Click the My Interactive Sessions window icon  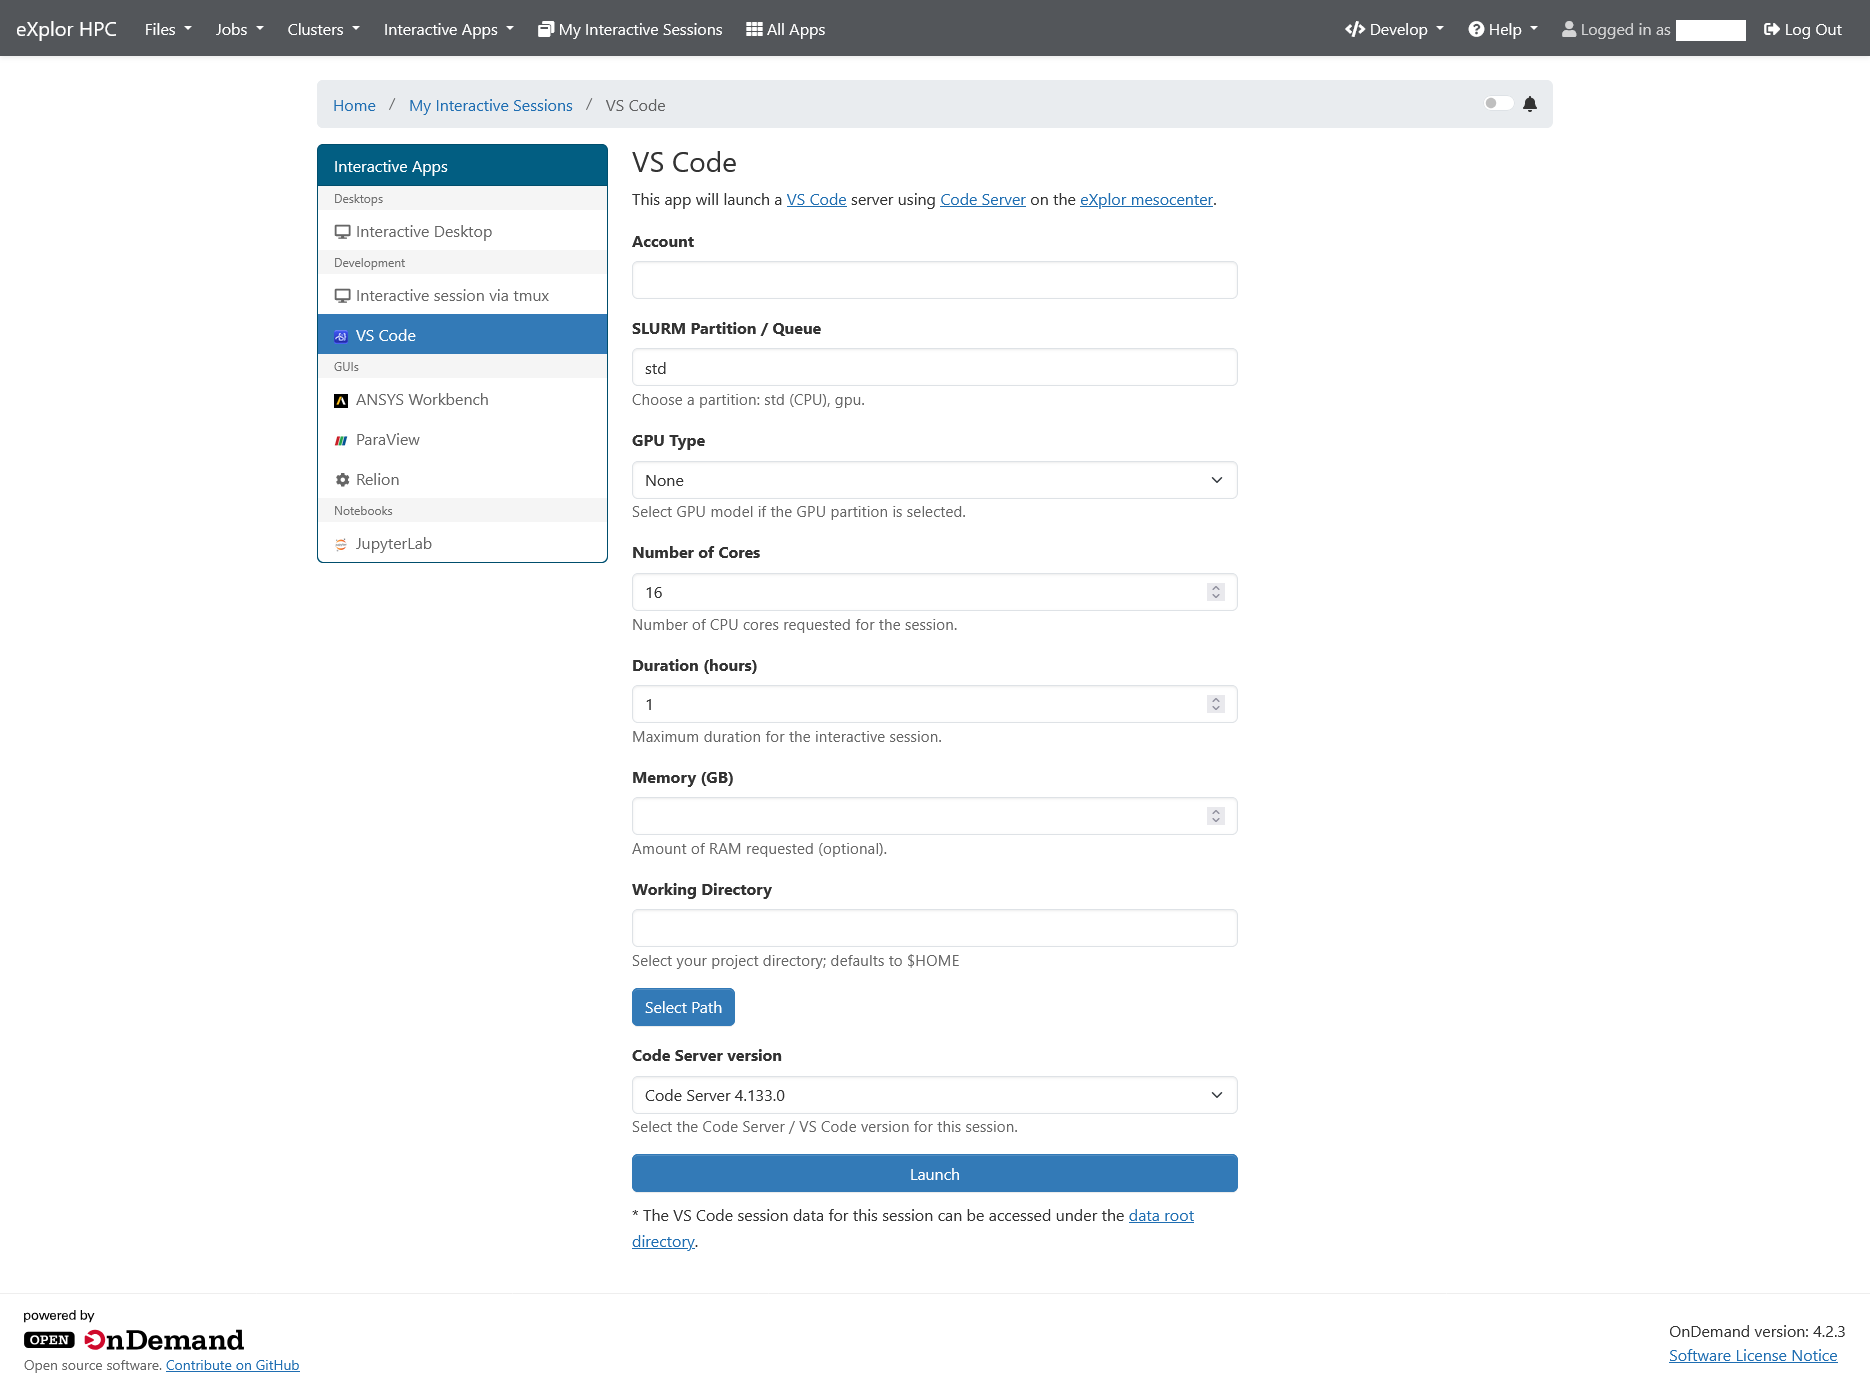click(546, 29)
